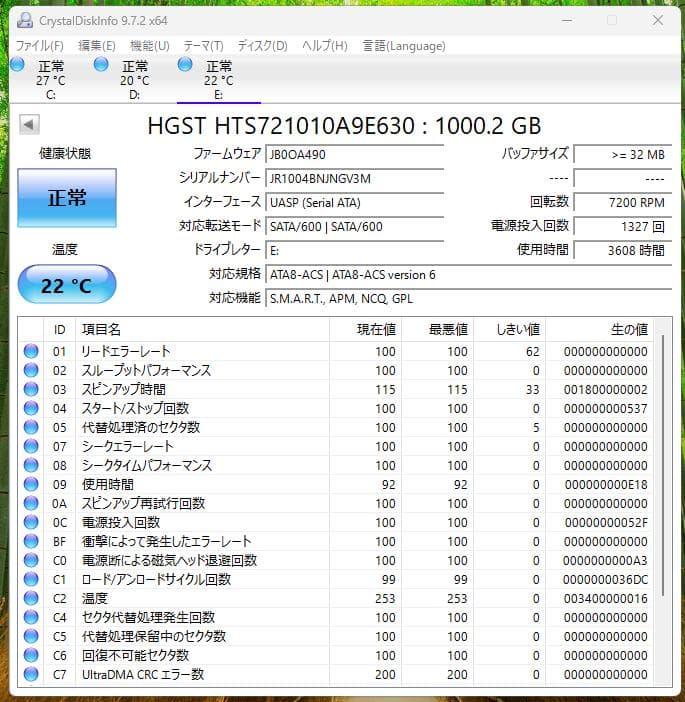685x702 pixels.
Task: Click status orb for ID 0C 電源投入回数
Action: tap(31, 522)
